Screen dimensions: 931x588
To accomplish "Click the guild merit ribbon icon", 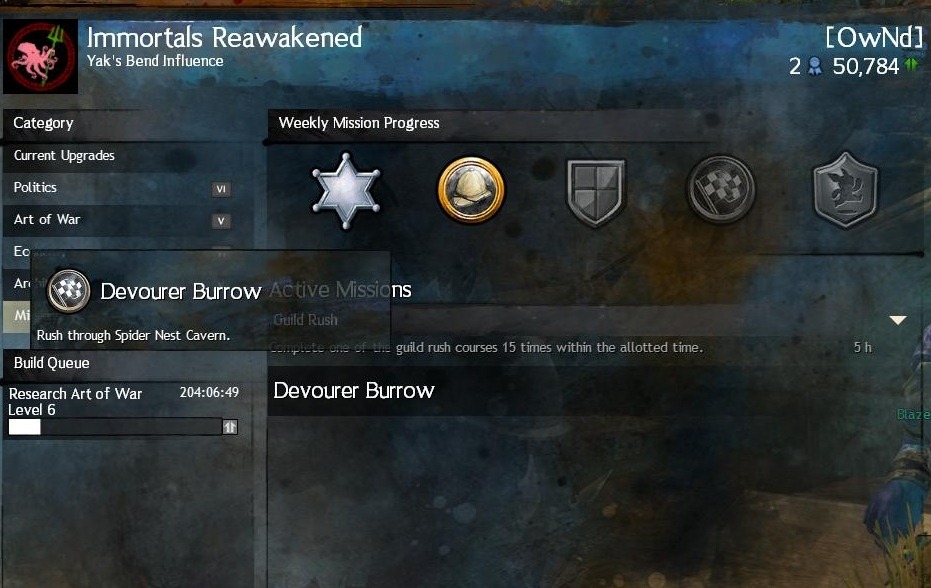I will (x=816, y=66).
